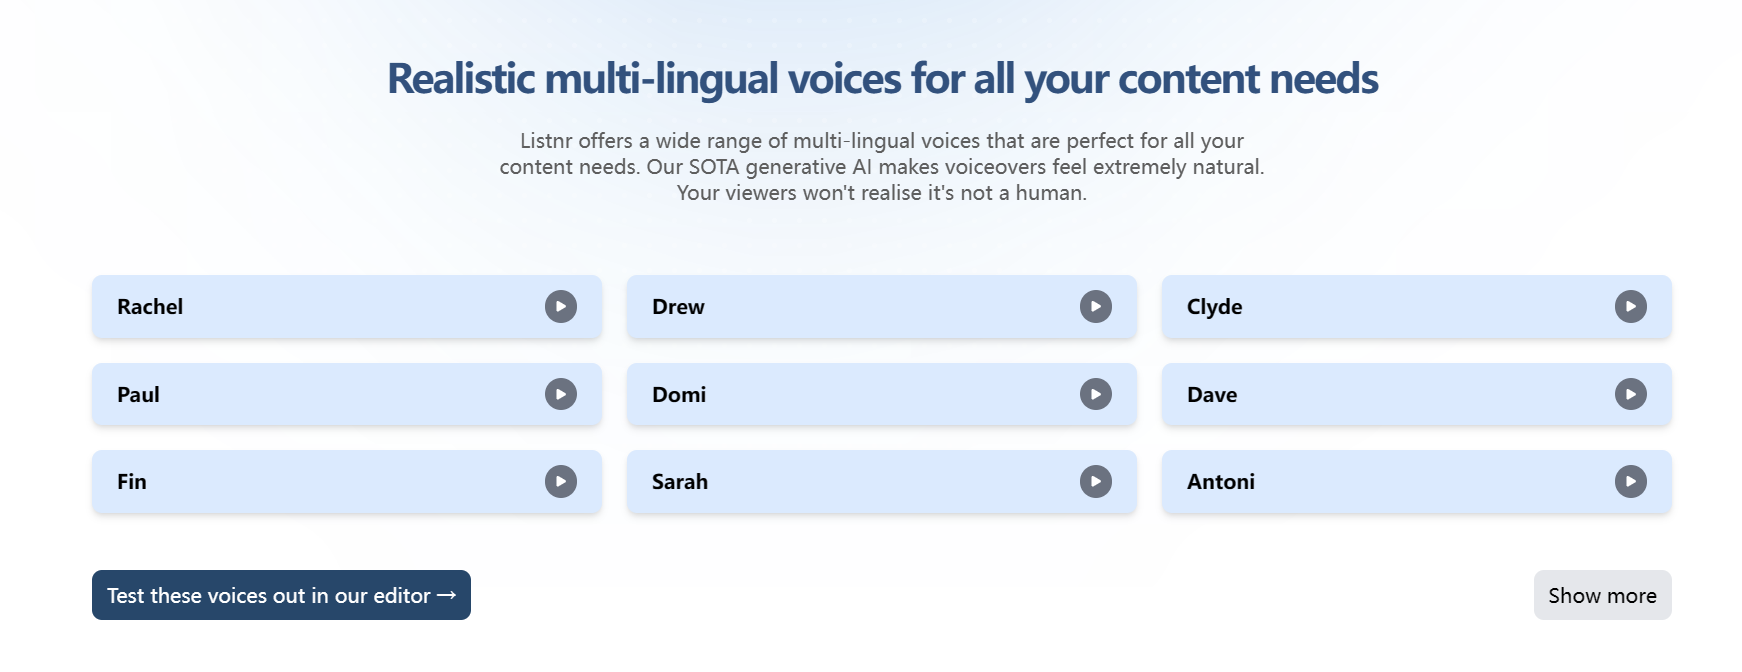Start the Domi voice preview
The width and height of the screenshot is (1742, 672).
[1095, 395]
